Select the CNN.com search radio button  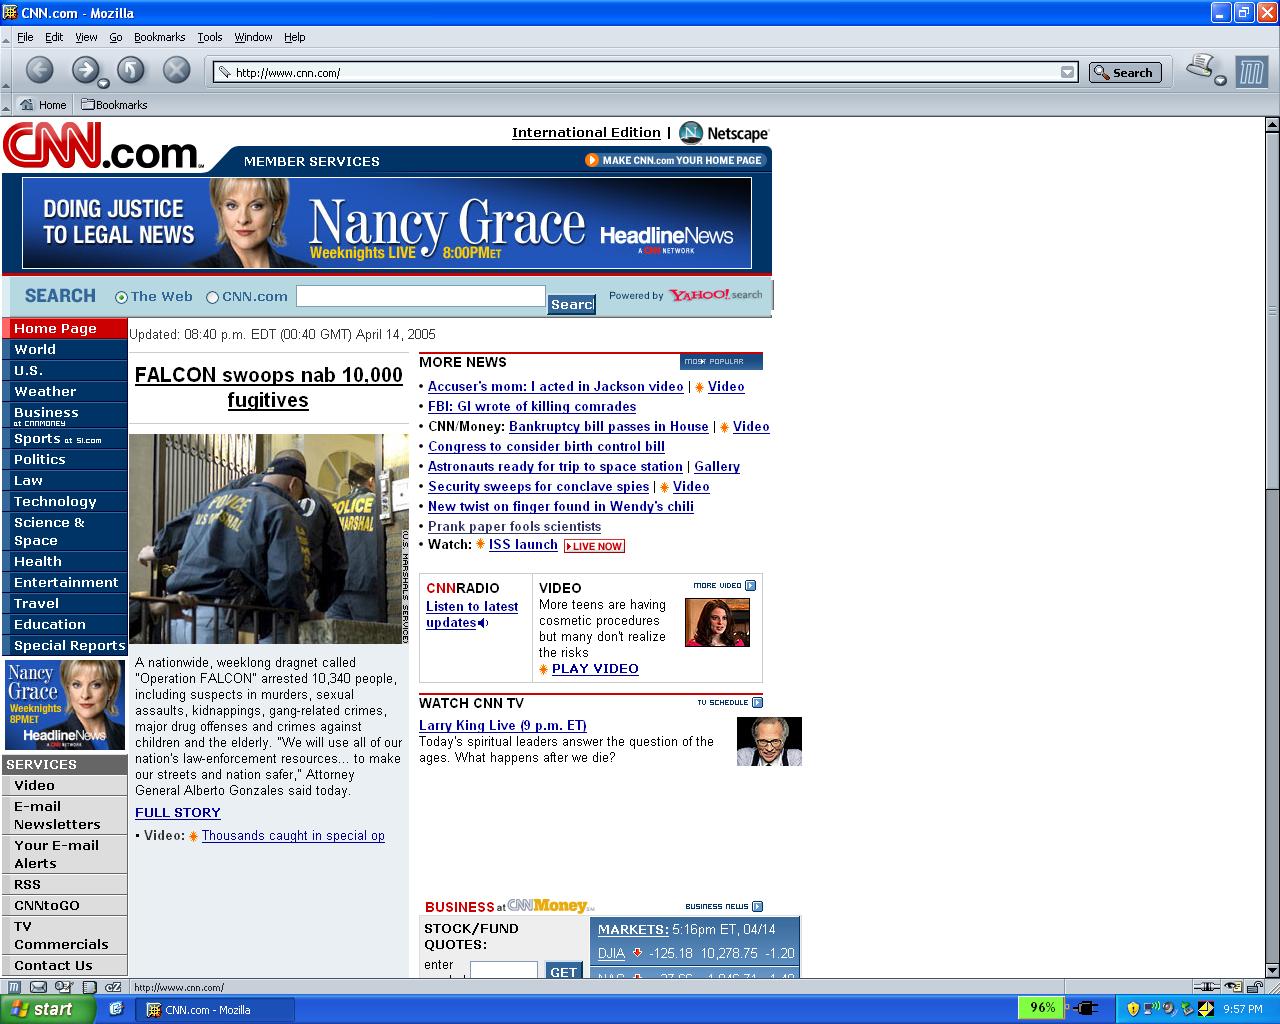tap(212, 297)
